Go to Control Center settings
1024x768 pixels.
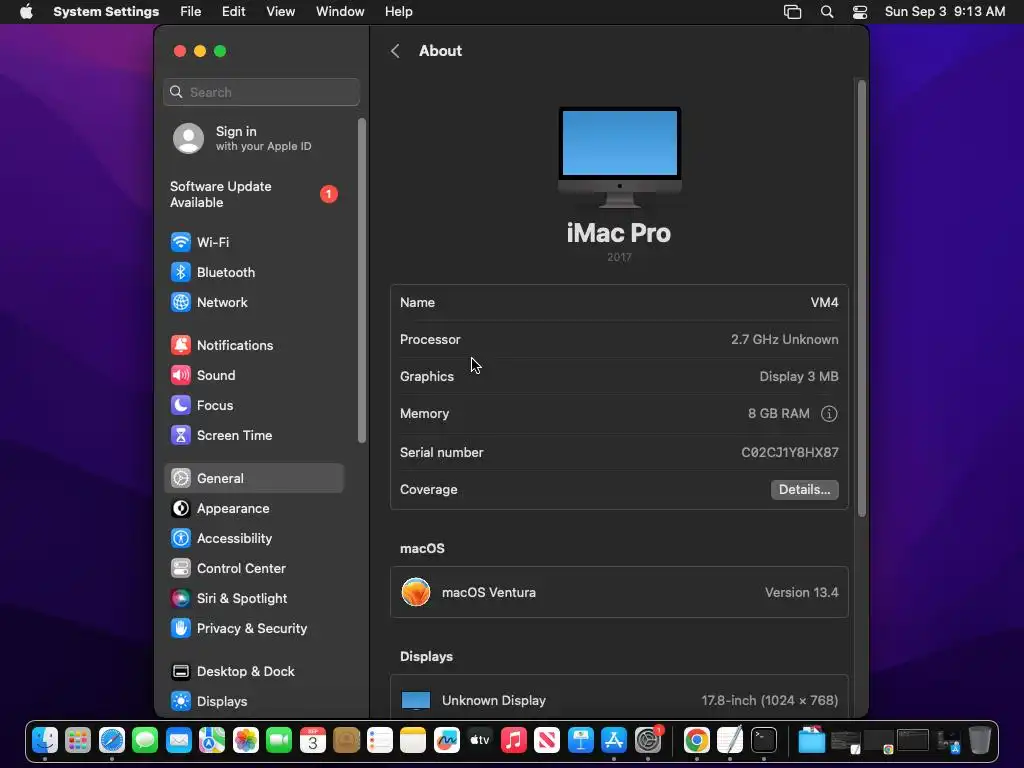(x=253, y=569)
